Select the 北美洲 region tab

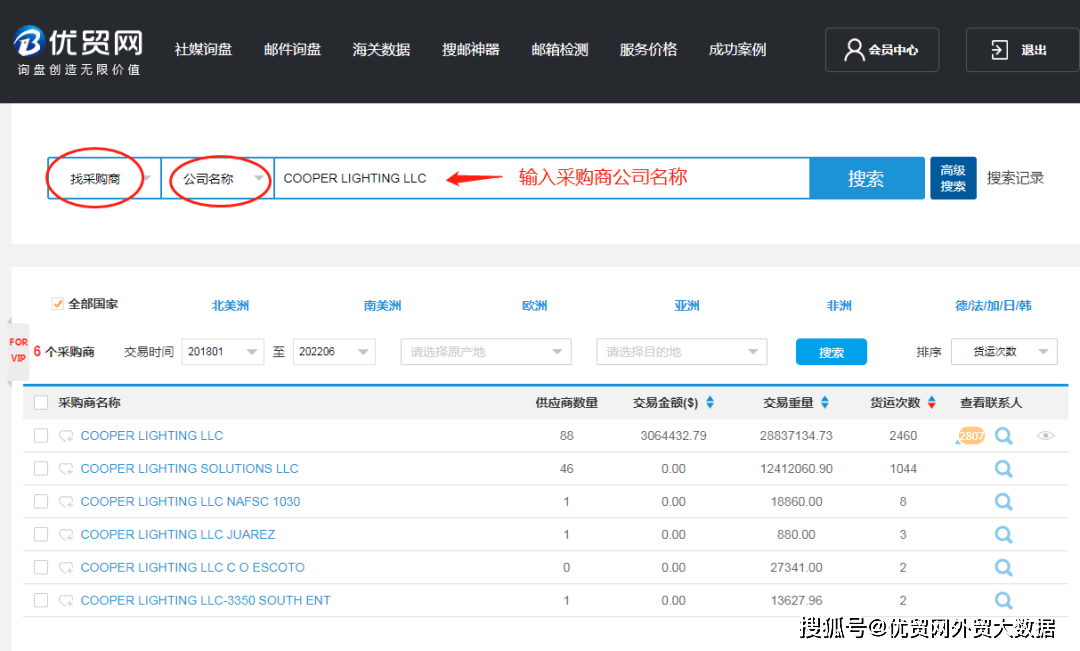pos(231,306)
